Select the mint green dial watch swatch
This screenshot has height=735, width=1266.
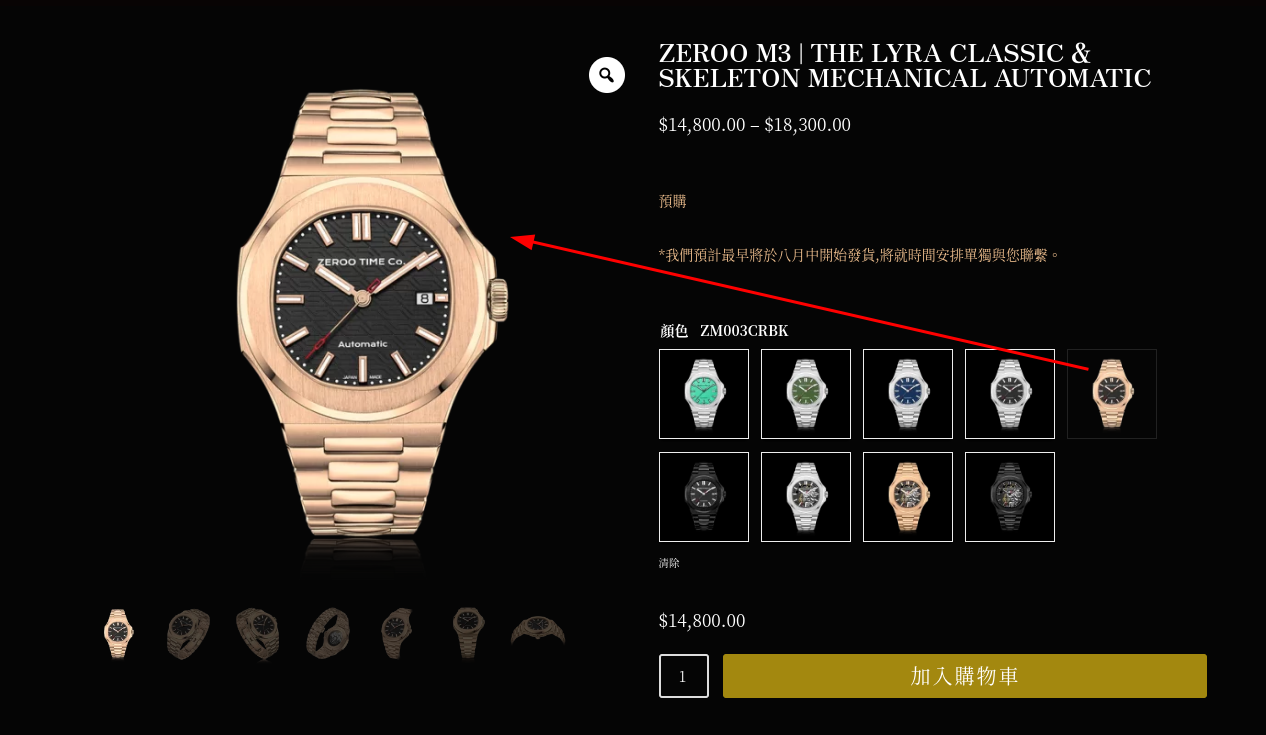coord(704,394)
